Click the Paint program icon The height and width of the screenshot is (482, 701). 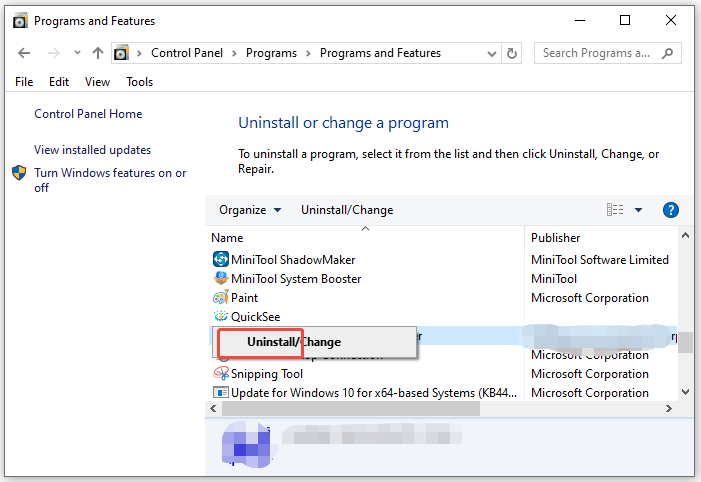tap(220, 297)
